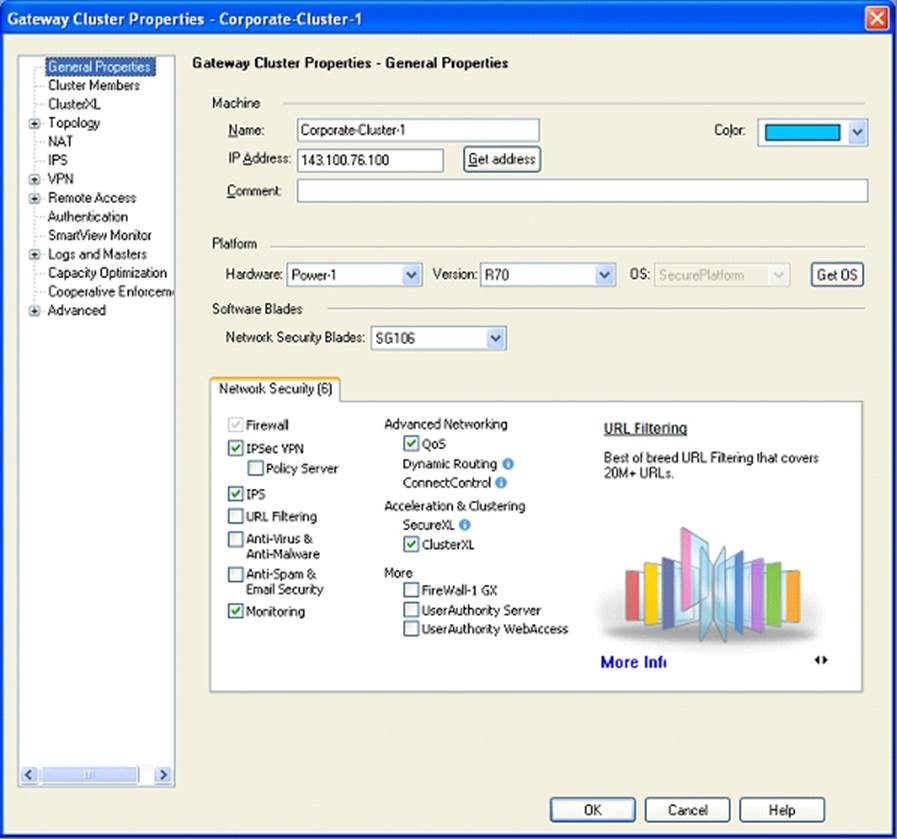Image resolution: width=897 pixels, height=839 pixels.
Task: Open the More Info link
Action: pos(633,662)
